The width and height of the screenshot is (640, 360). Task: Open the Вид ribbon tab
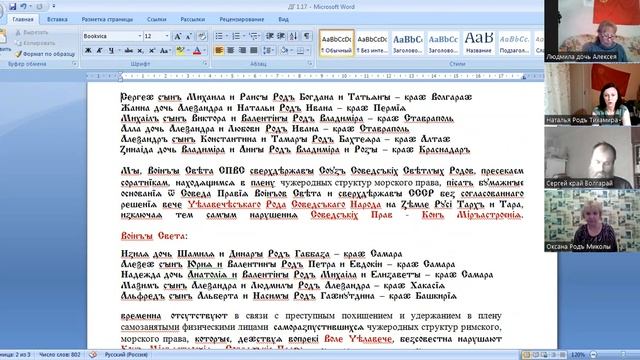(283, 19)
